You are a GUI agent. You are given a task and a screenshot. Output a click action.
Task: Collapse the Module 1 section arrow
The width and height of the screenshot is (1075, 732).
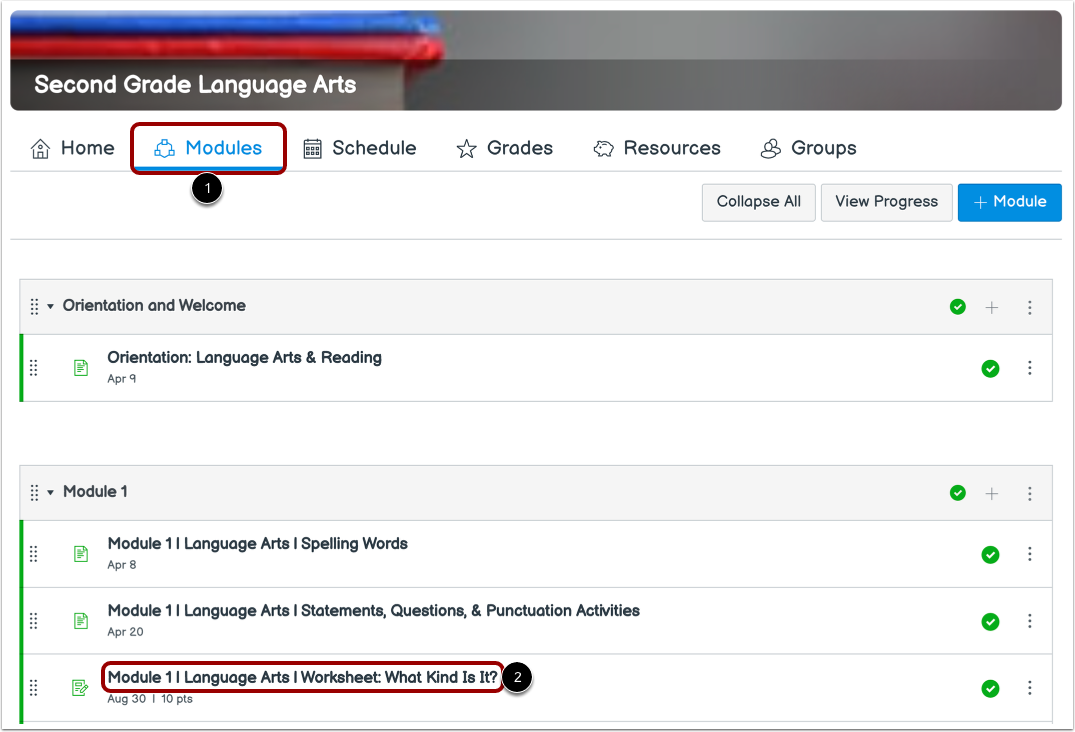tap(50, 493)
